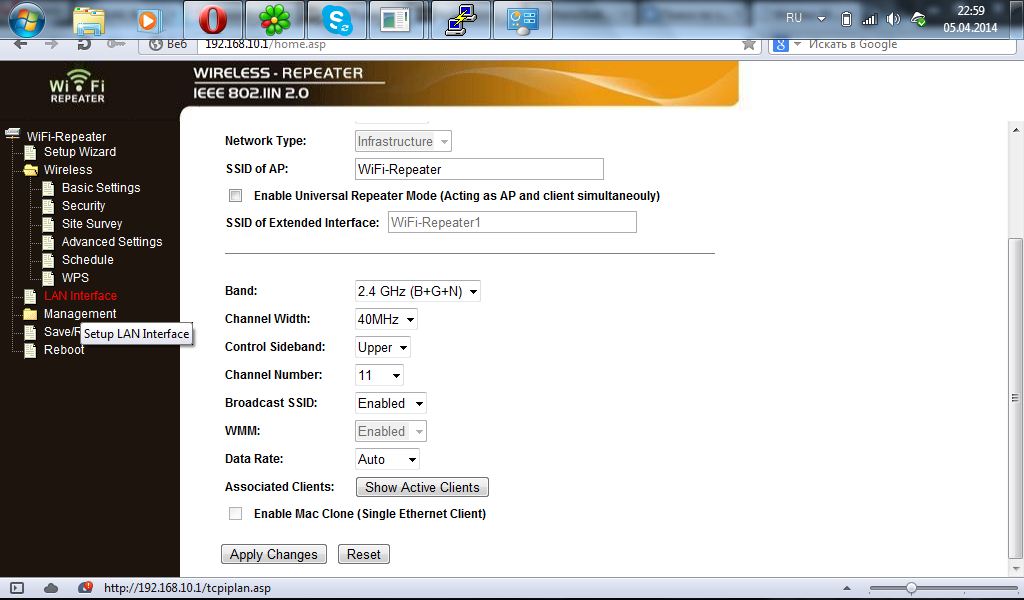Open the Network Type dropdown

coord(403,141)
